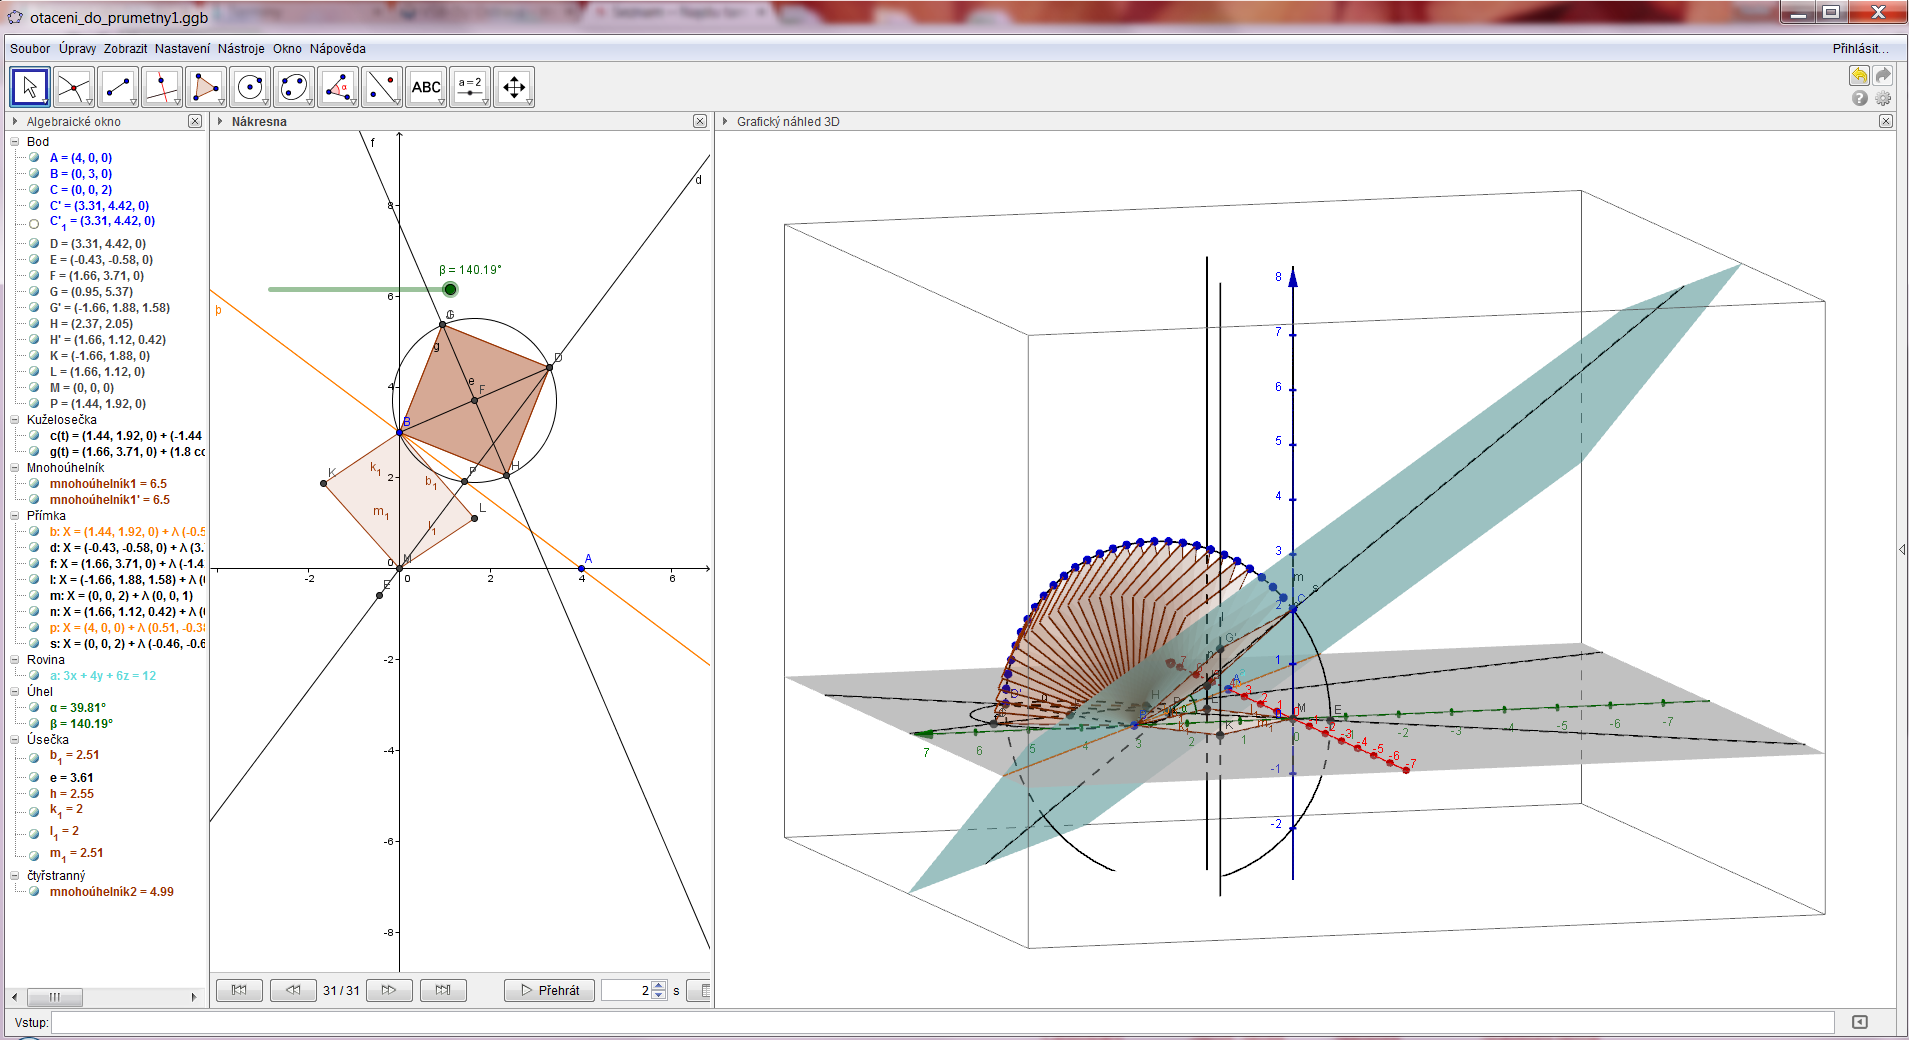The width and height of the screenshot is (1909, 1040).
Task: Close the Grafický náhled 3D panel
Action: [1885, 121]
